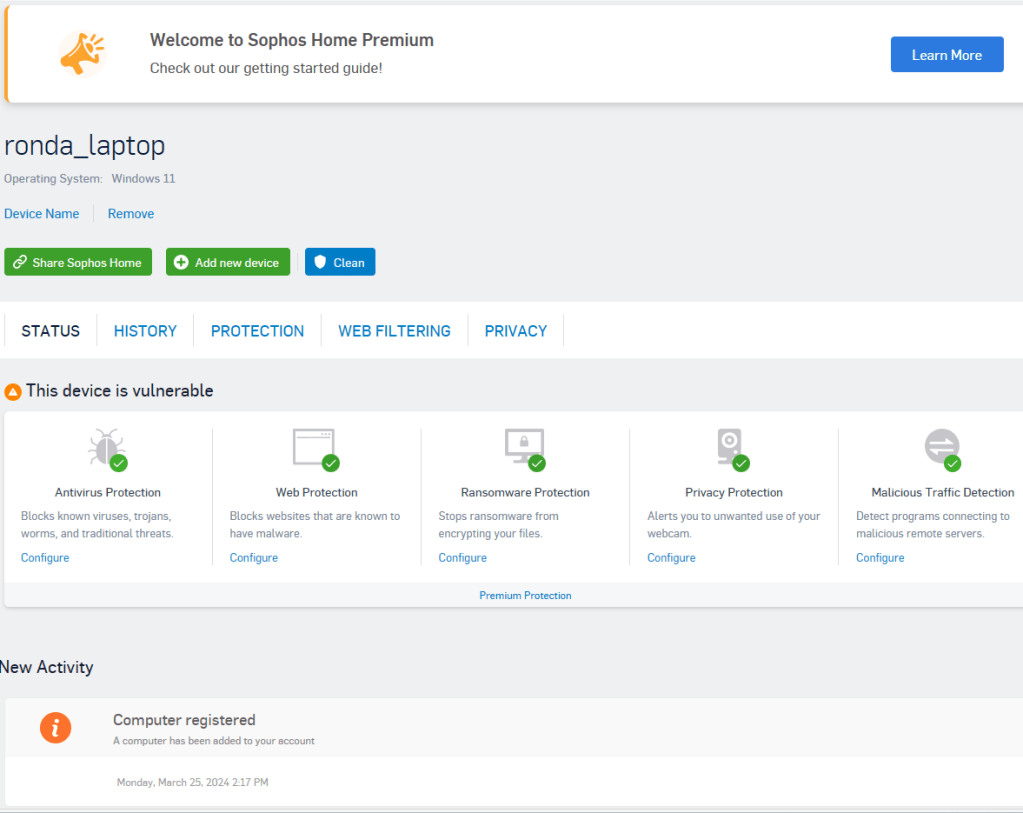Go to the PRIVACY tab
The image size is (1023, 813).
pos(515,331)
